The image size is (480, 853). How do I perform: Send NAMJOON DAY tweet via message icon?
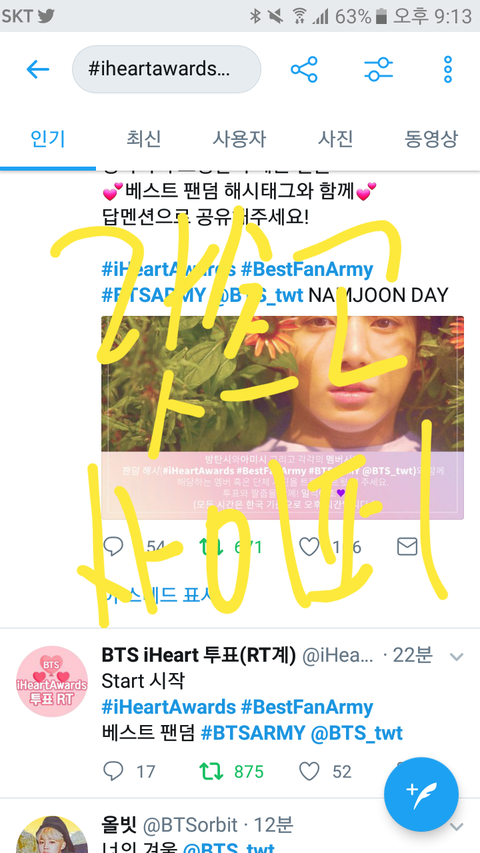407,546
